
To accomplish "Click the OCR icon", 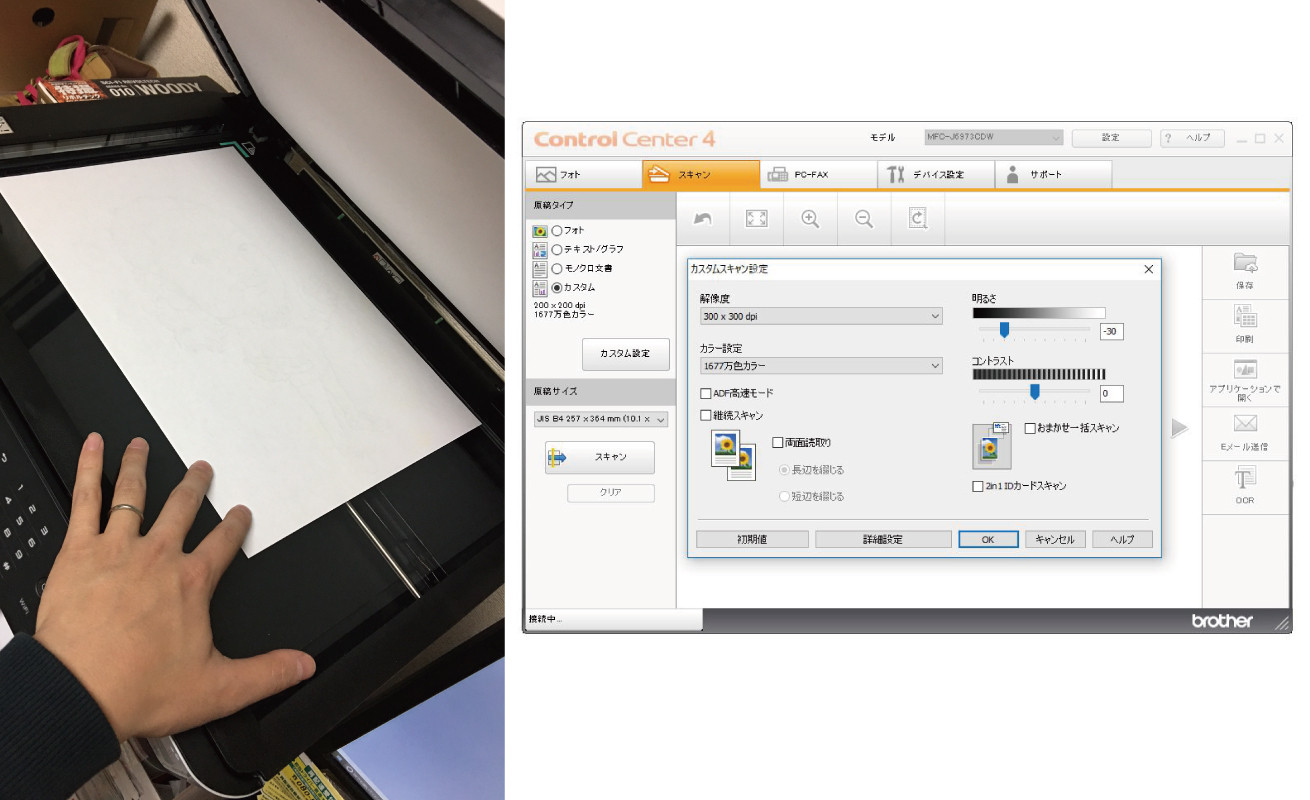I will coord(1245,479).
